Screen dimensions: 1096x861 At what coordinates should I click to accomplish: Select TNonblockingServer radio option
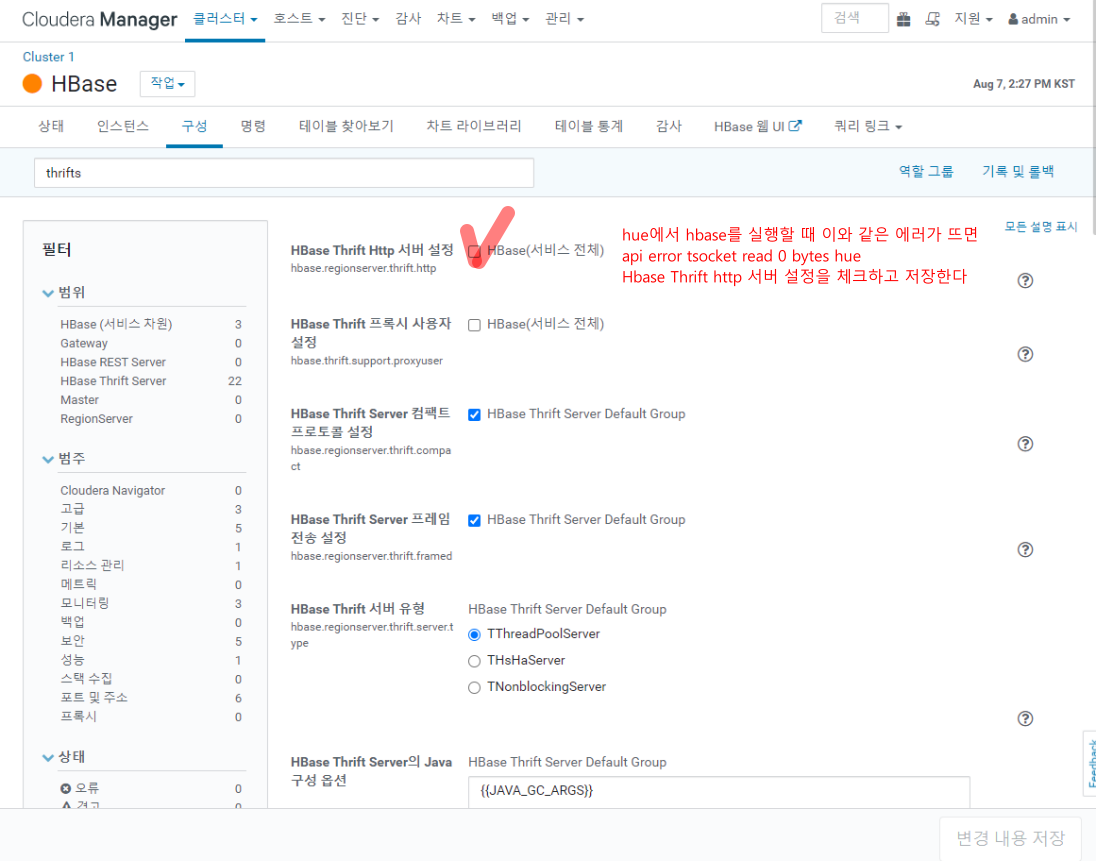tap(474, 688)
